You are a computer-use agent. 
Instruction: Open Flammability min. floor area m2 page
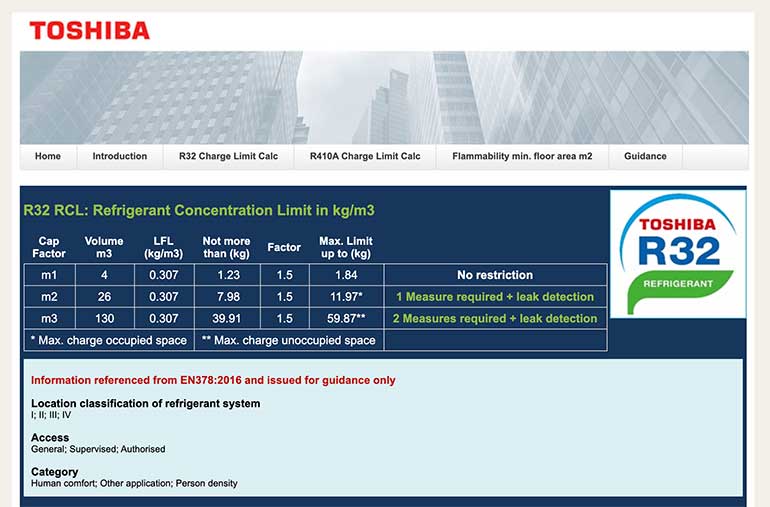[x=522, y=156]
